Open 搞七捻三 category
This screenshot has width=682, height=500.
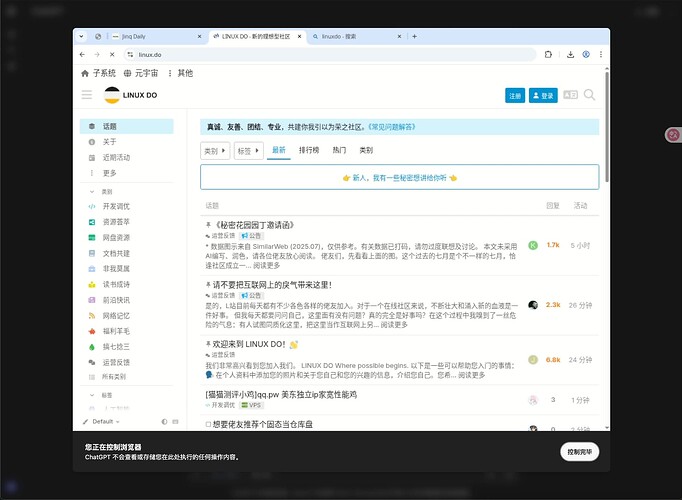click(x=127, y=347)
